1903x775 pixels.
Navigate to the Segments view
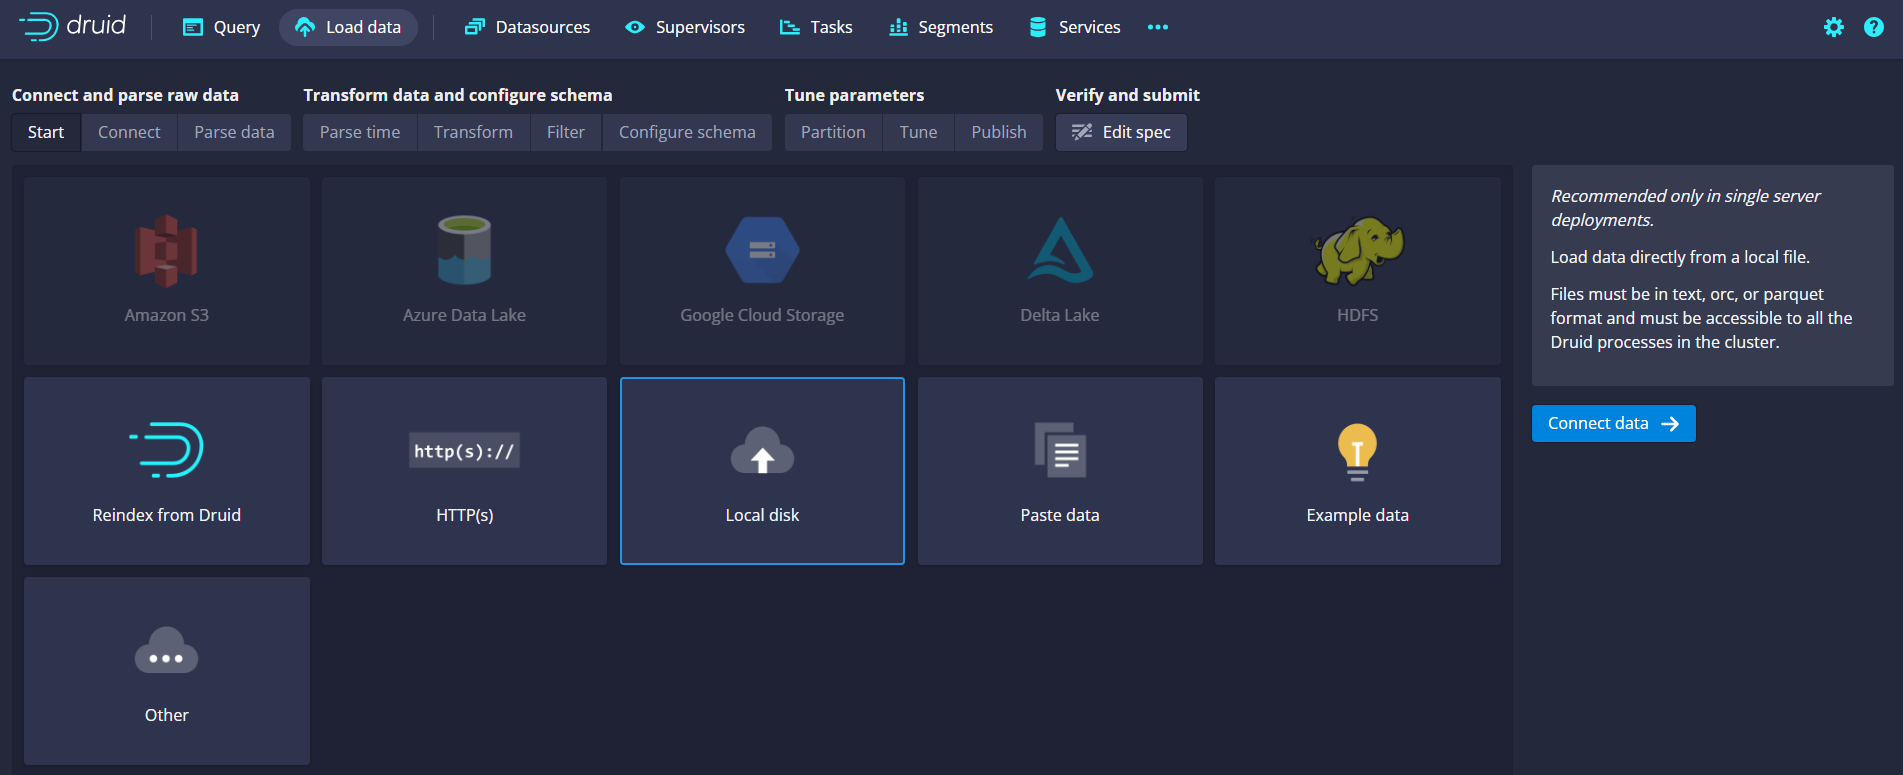[x=940, y=27]
